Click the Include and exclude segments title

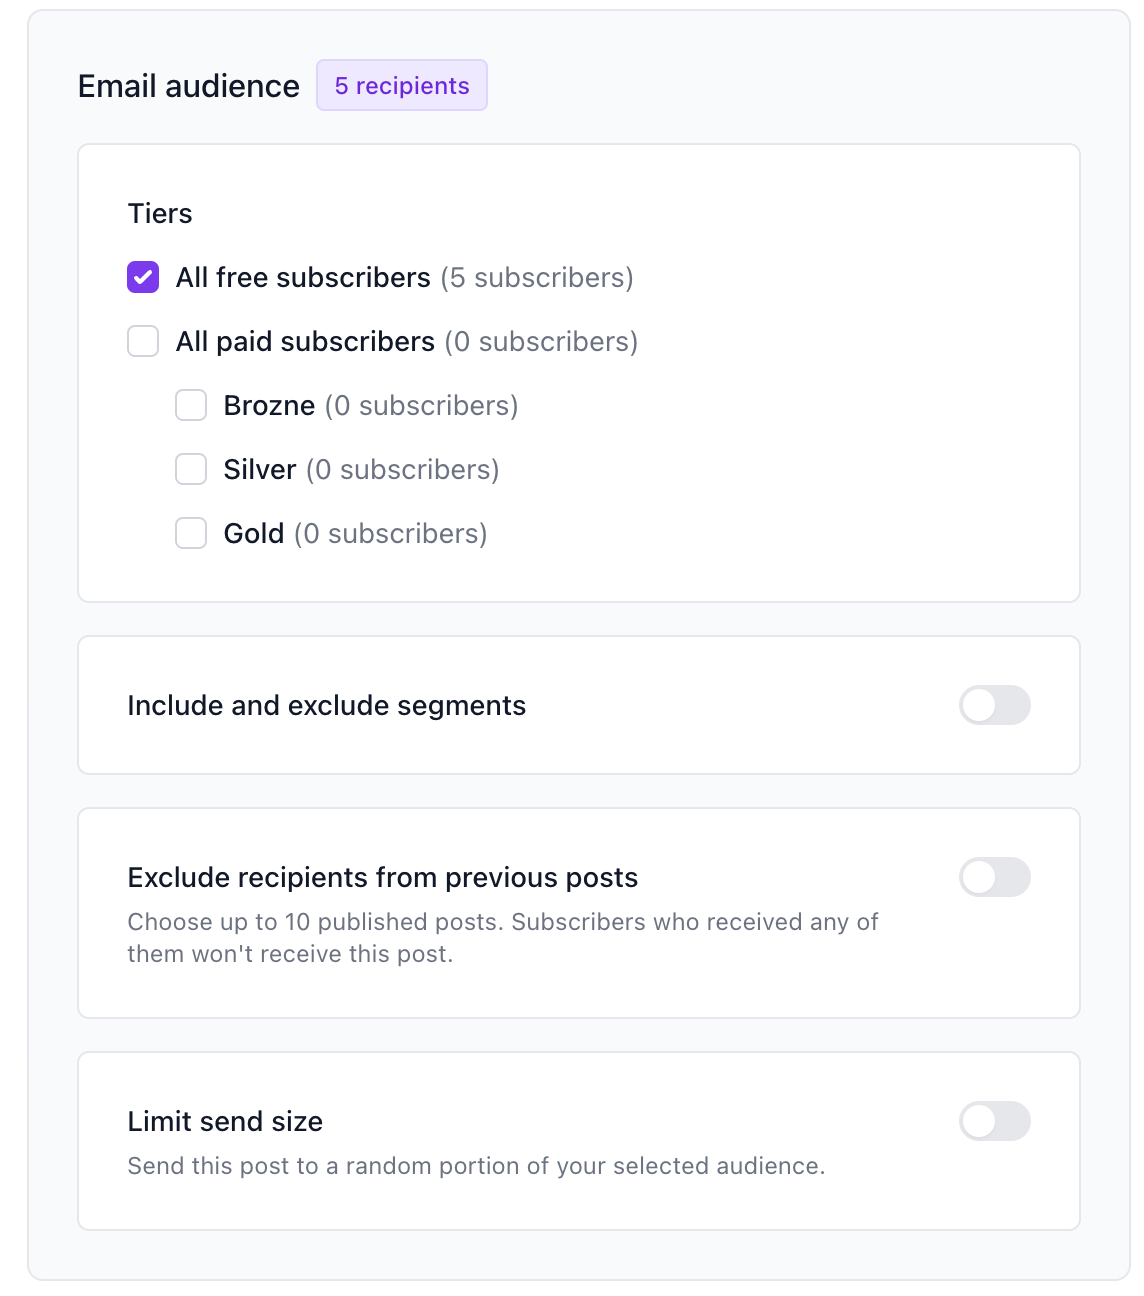[x=327, y=705]
